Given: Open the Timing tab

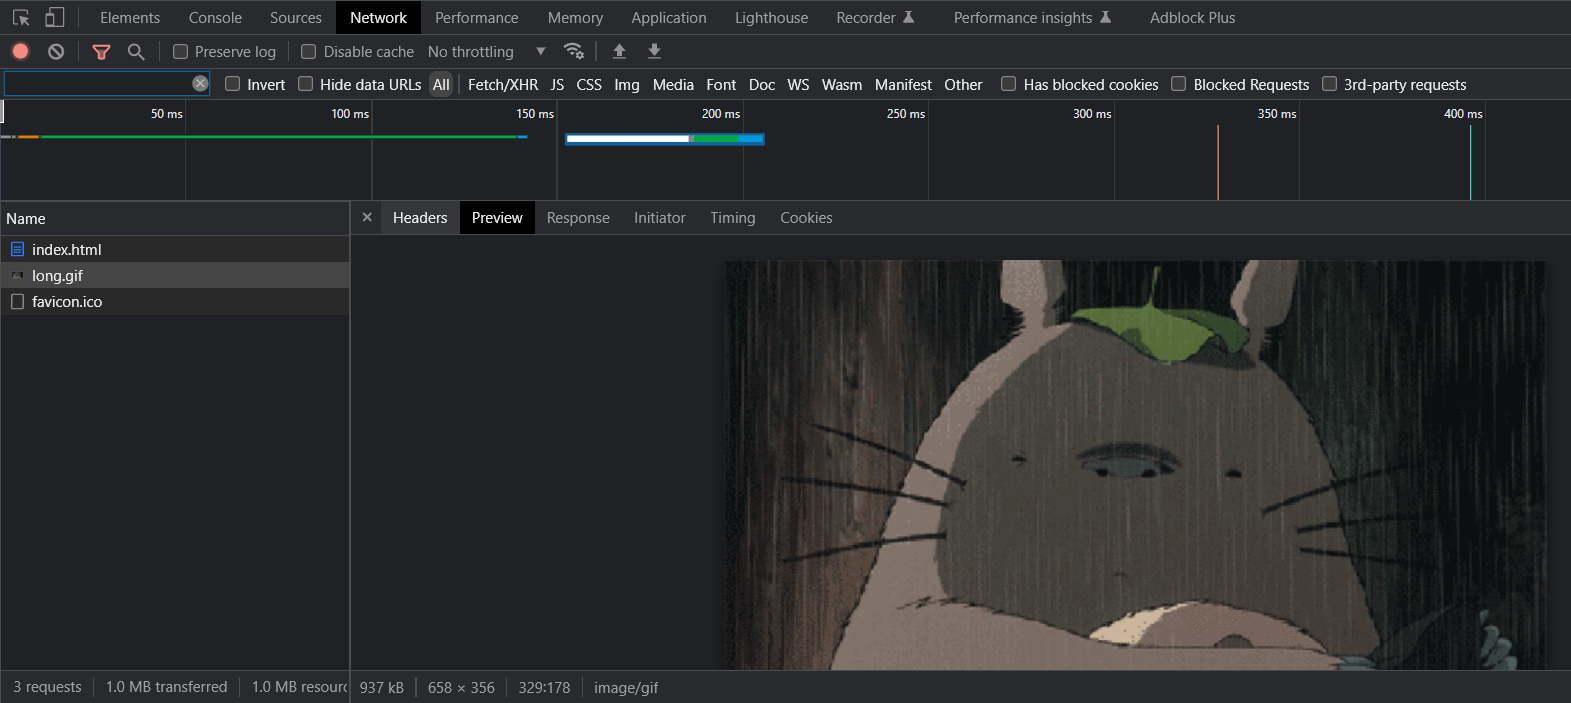Looking at the screenshot, I should (x=733, y=217).
